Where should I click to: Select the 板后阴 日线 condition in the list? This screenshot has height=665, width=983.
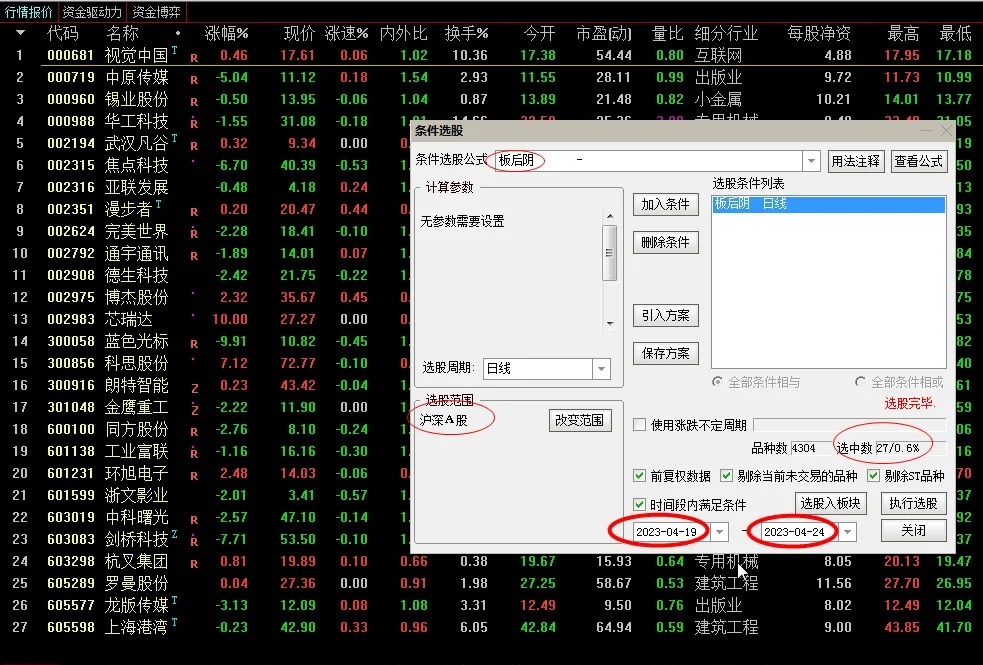point(829,204)
